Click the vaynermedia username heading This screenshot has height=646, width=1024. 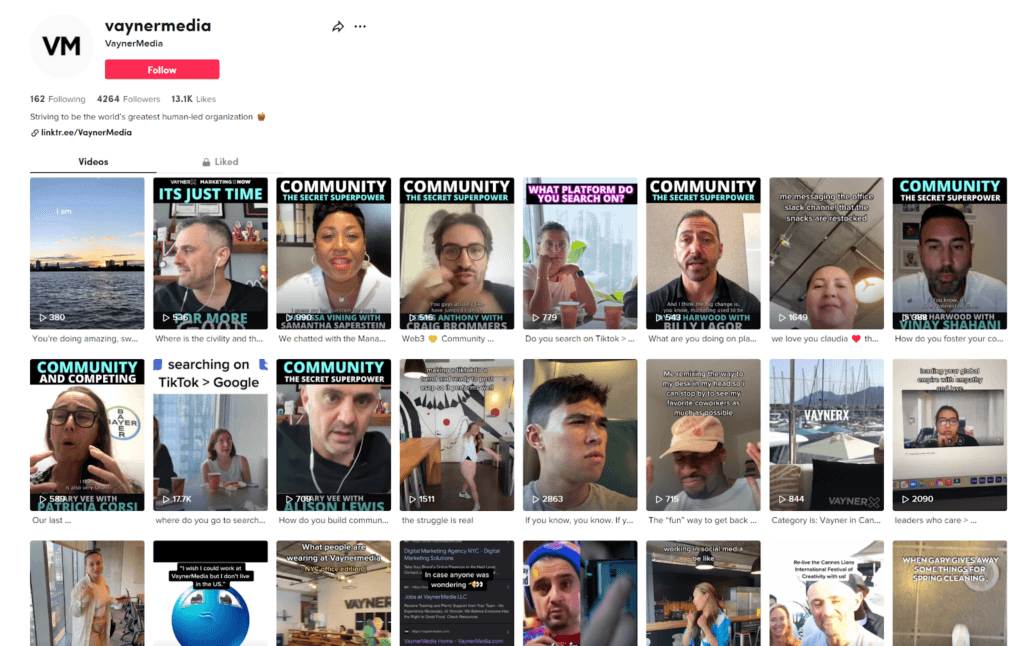click(x=158, y=25)
